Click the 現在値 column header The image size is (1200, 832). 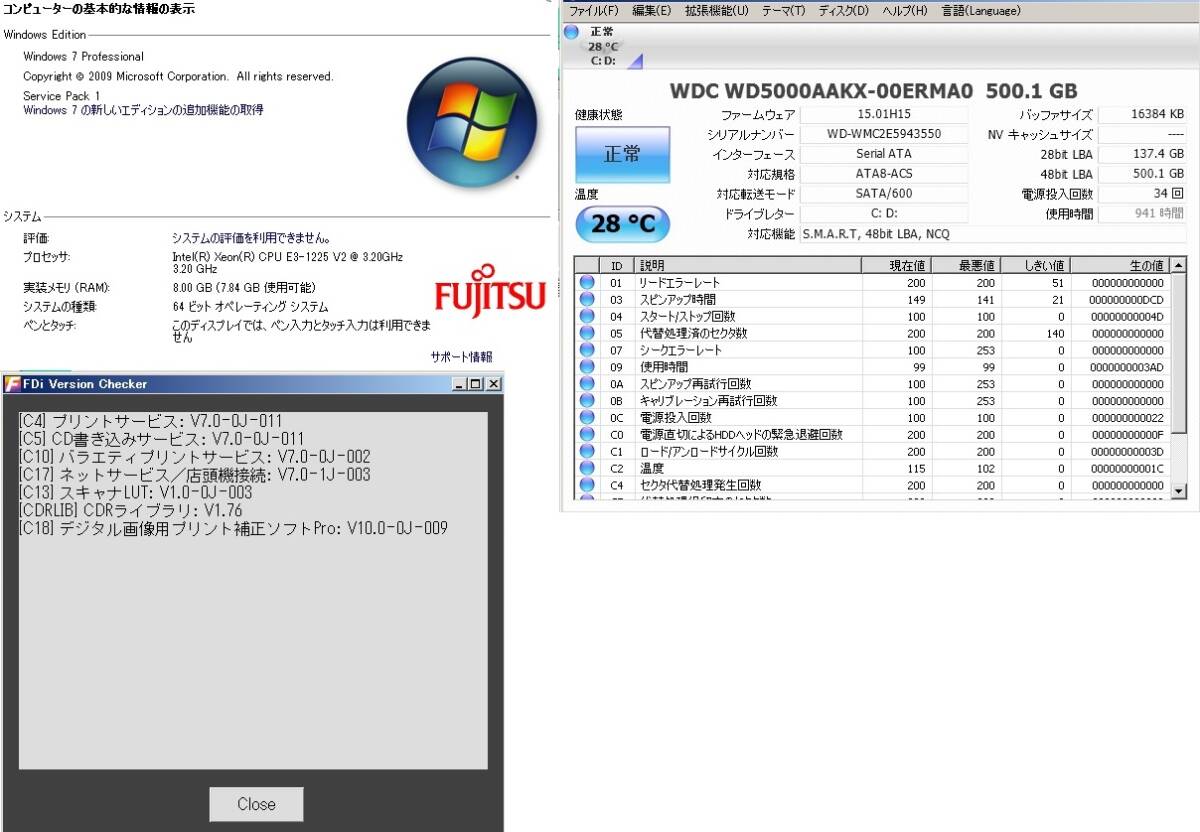tap(897, 266)
